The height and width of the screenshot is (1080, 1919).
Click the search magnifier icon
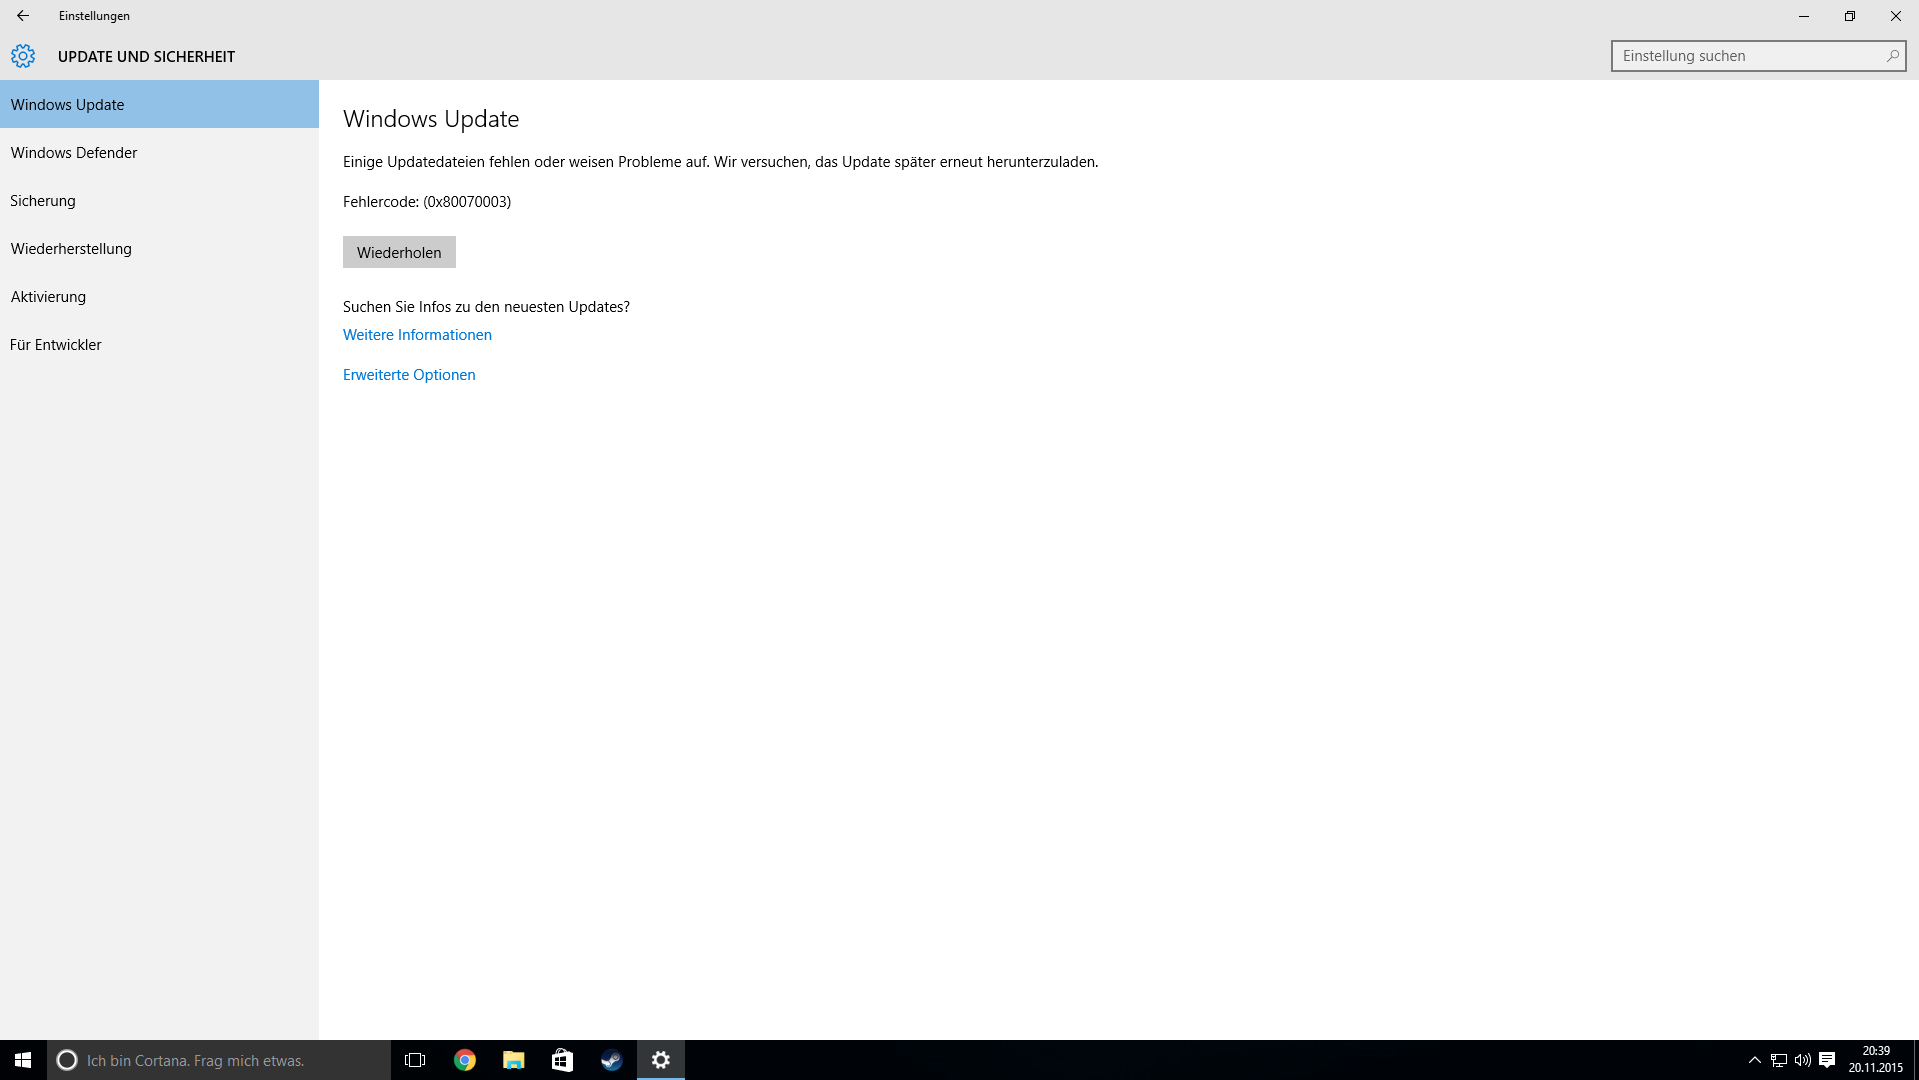[x=1892, y=56]
